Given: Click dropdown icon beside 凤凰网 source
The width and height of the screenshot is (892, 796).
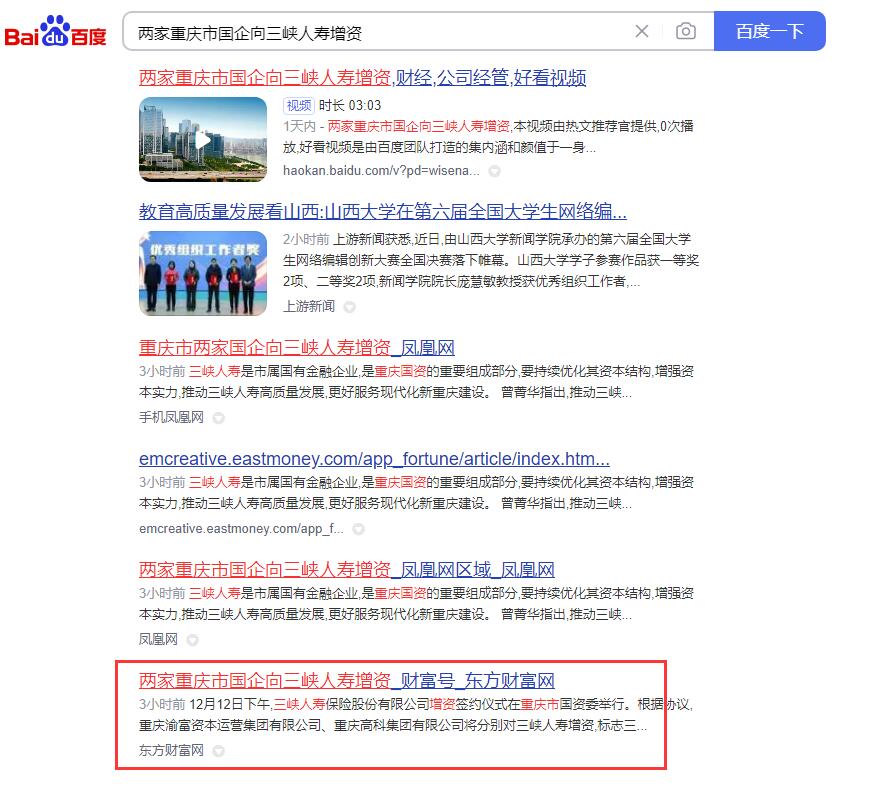Looking at the screenshot, I should 192,640.
